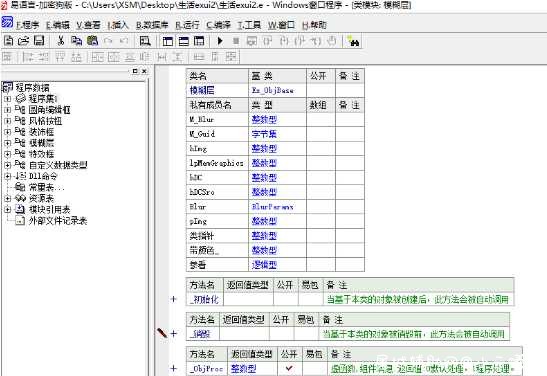The width and height of the screenshot is (547, 376).
Task: Select the _ObjProc method name
Action: [x=207, y=368]
